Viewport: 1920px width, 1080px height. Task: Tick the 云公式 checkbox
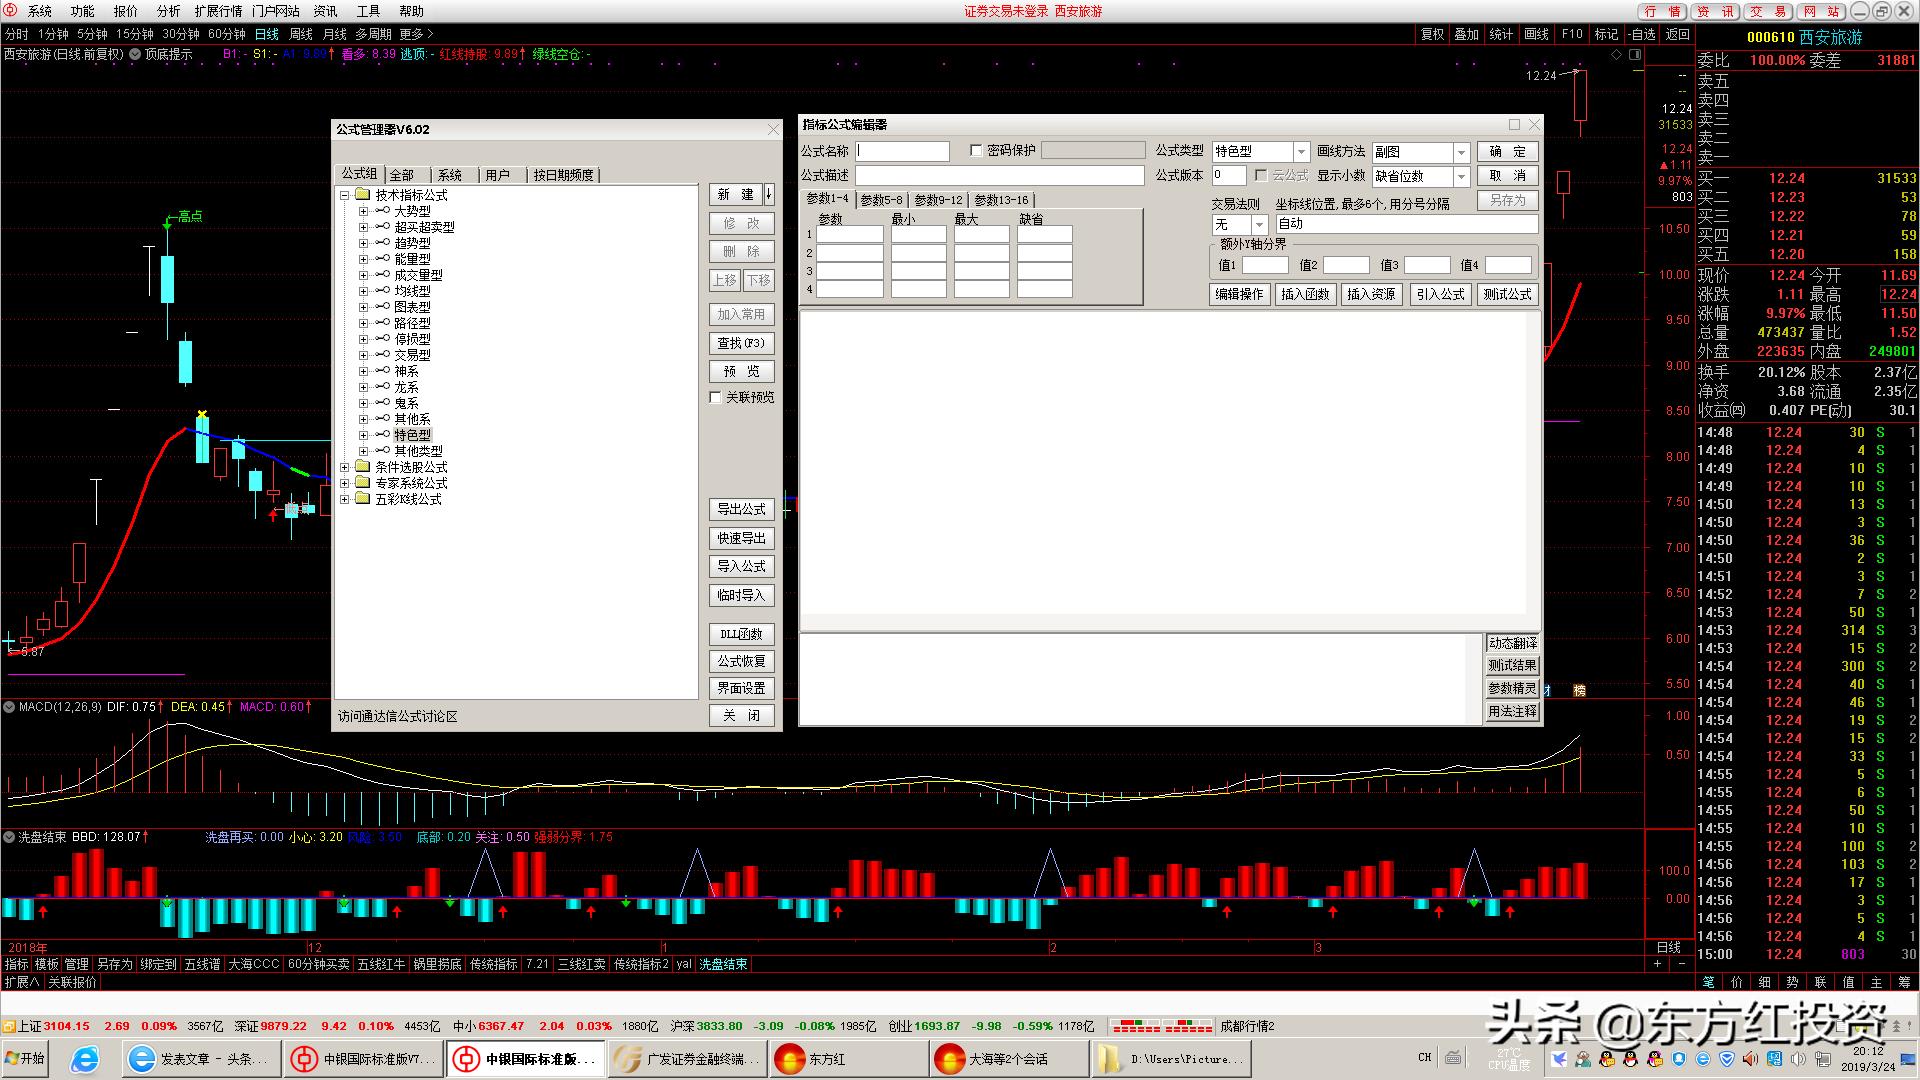(x=1261, y=175)
